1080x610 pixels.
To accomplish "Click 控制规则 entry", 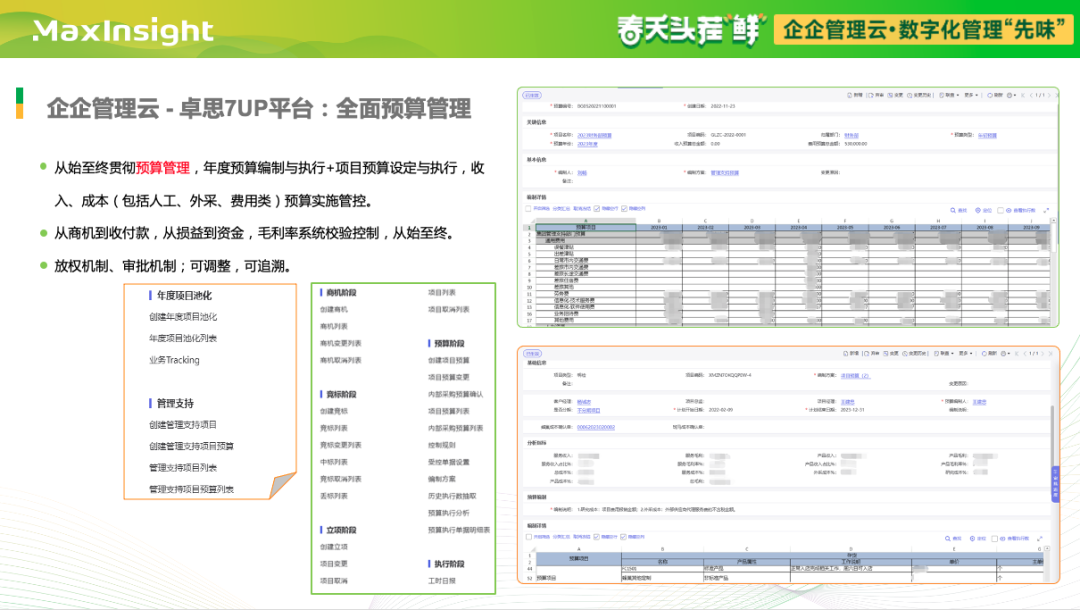I will [442, 445].
